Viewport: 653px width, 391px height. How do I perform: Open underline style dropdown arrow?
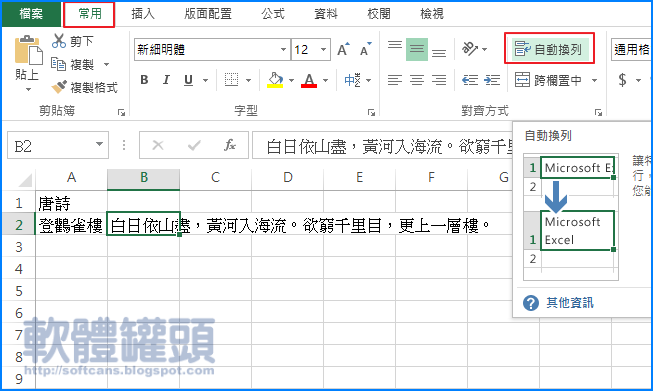(x=205, y=80)
